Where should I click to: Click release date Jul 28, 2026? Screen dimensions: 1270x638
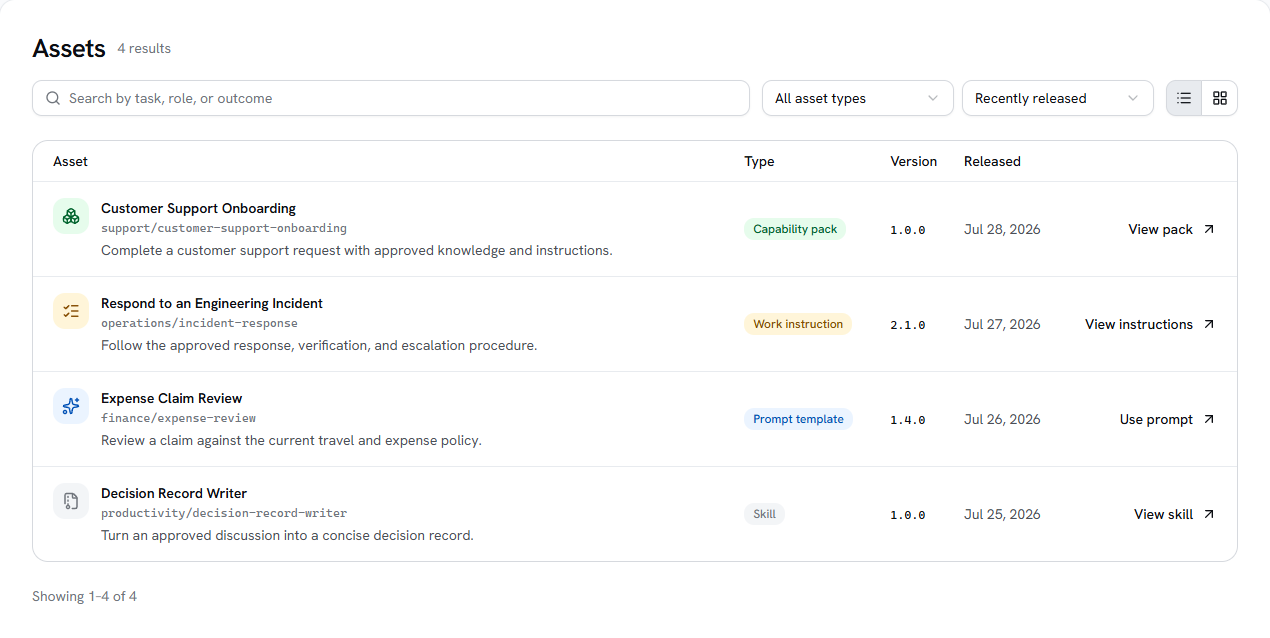1002,229
